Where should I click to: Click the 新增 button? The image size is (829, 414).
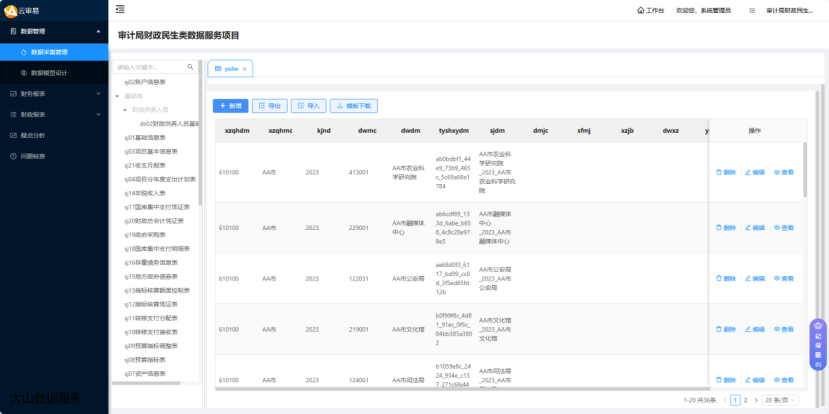click(x=231, y=105)
